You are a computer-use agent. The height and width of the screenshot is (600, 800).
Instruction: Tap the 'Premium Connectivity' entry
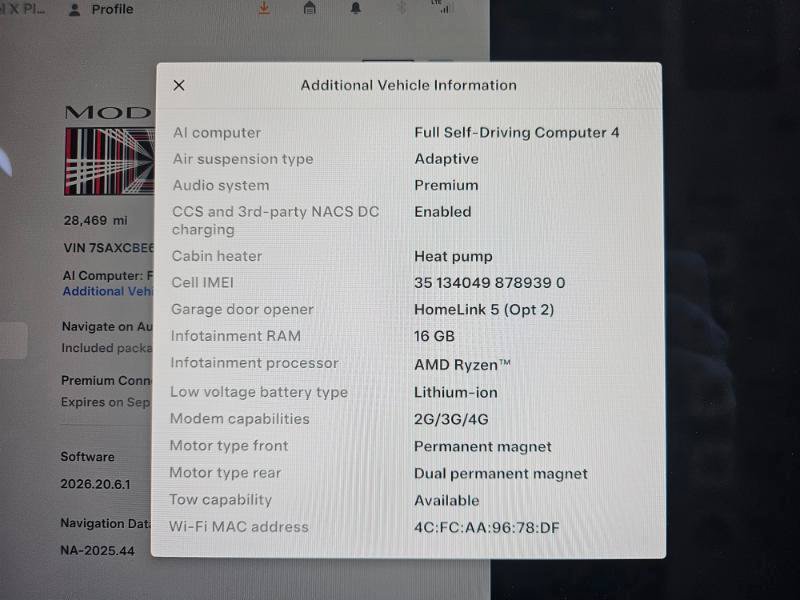pos(106,381)
